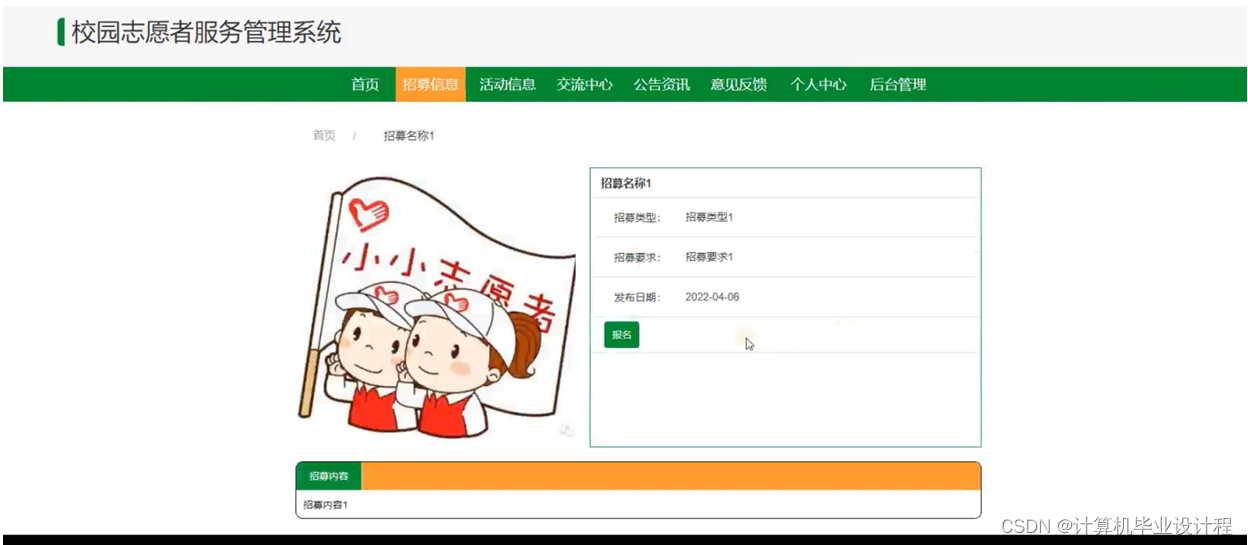Click the 招募要求1 value text
1248x545 pixels.
tap(709, 257)
